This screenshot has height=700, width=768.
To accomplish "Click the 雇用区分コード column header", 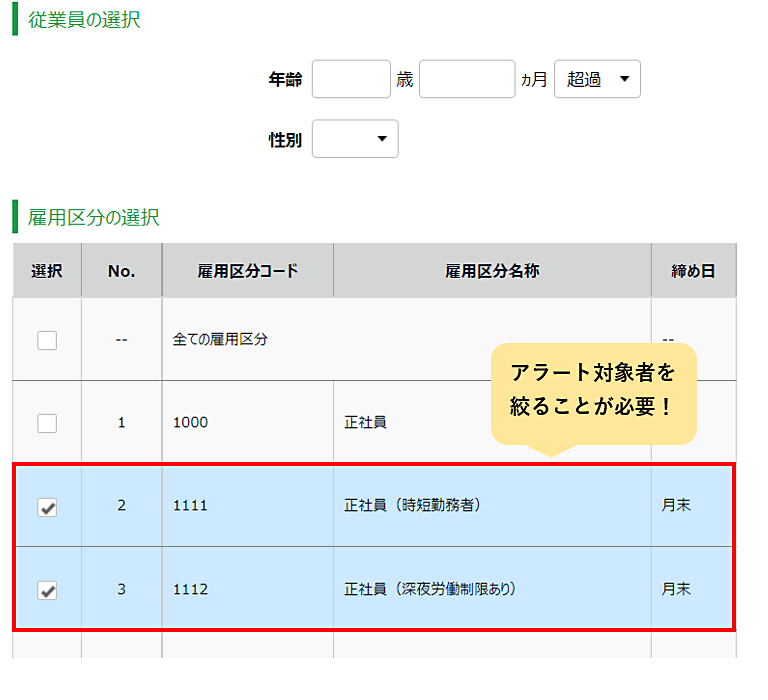I will (248, 270).
